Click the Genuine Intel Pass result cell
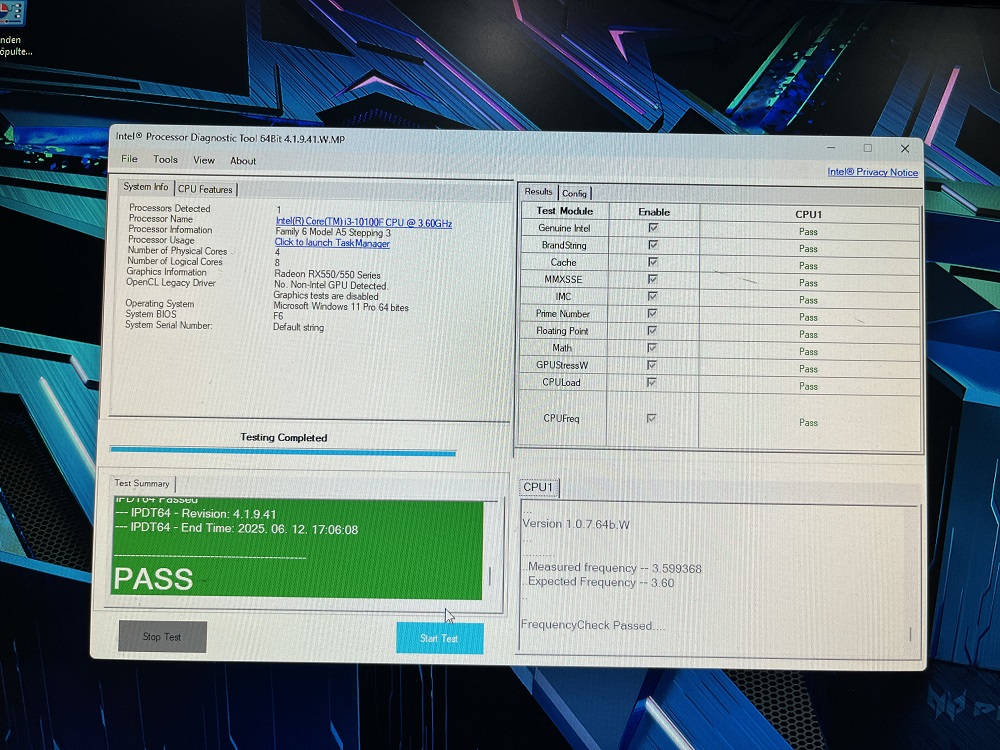1000x750 pixels. (x=808, y=232)
